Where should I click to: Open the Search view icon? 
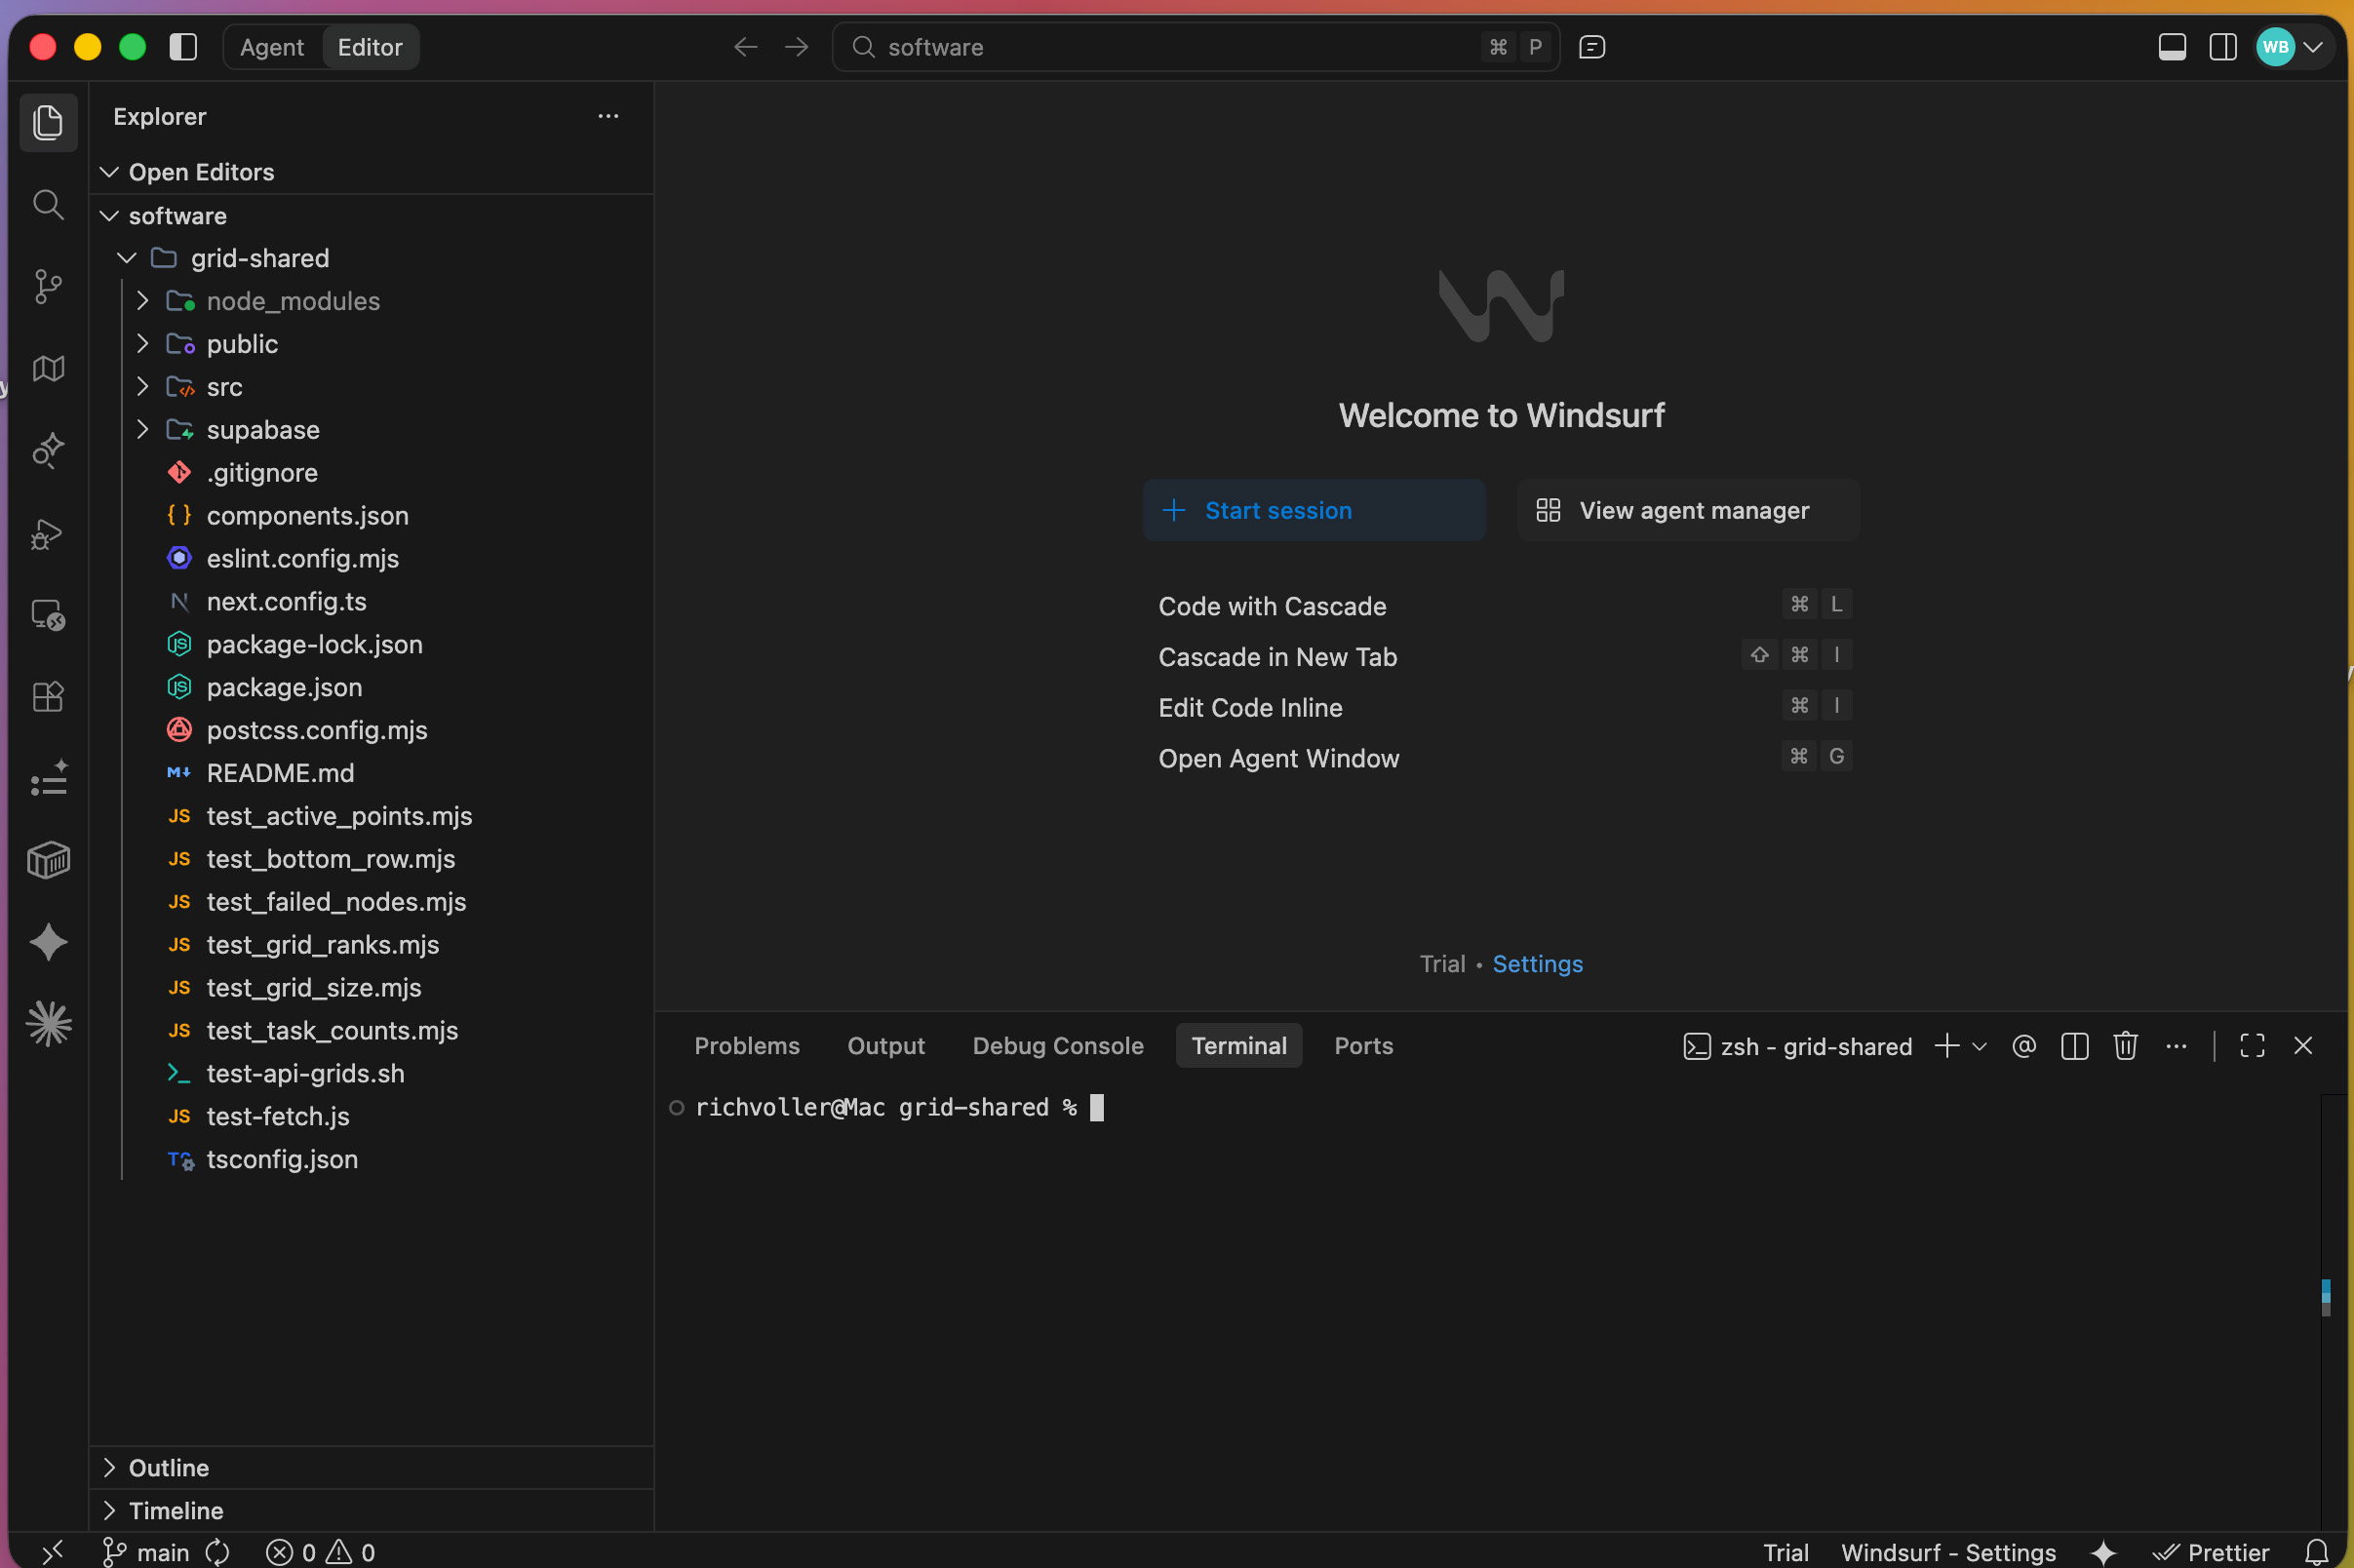point(48,205)
